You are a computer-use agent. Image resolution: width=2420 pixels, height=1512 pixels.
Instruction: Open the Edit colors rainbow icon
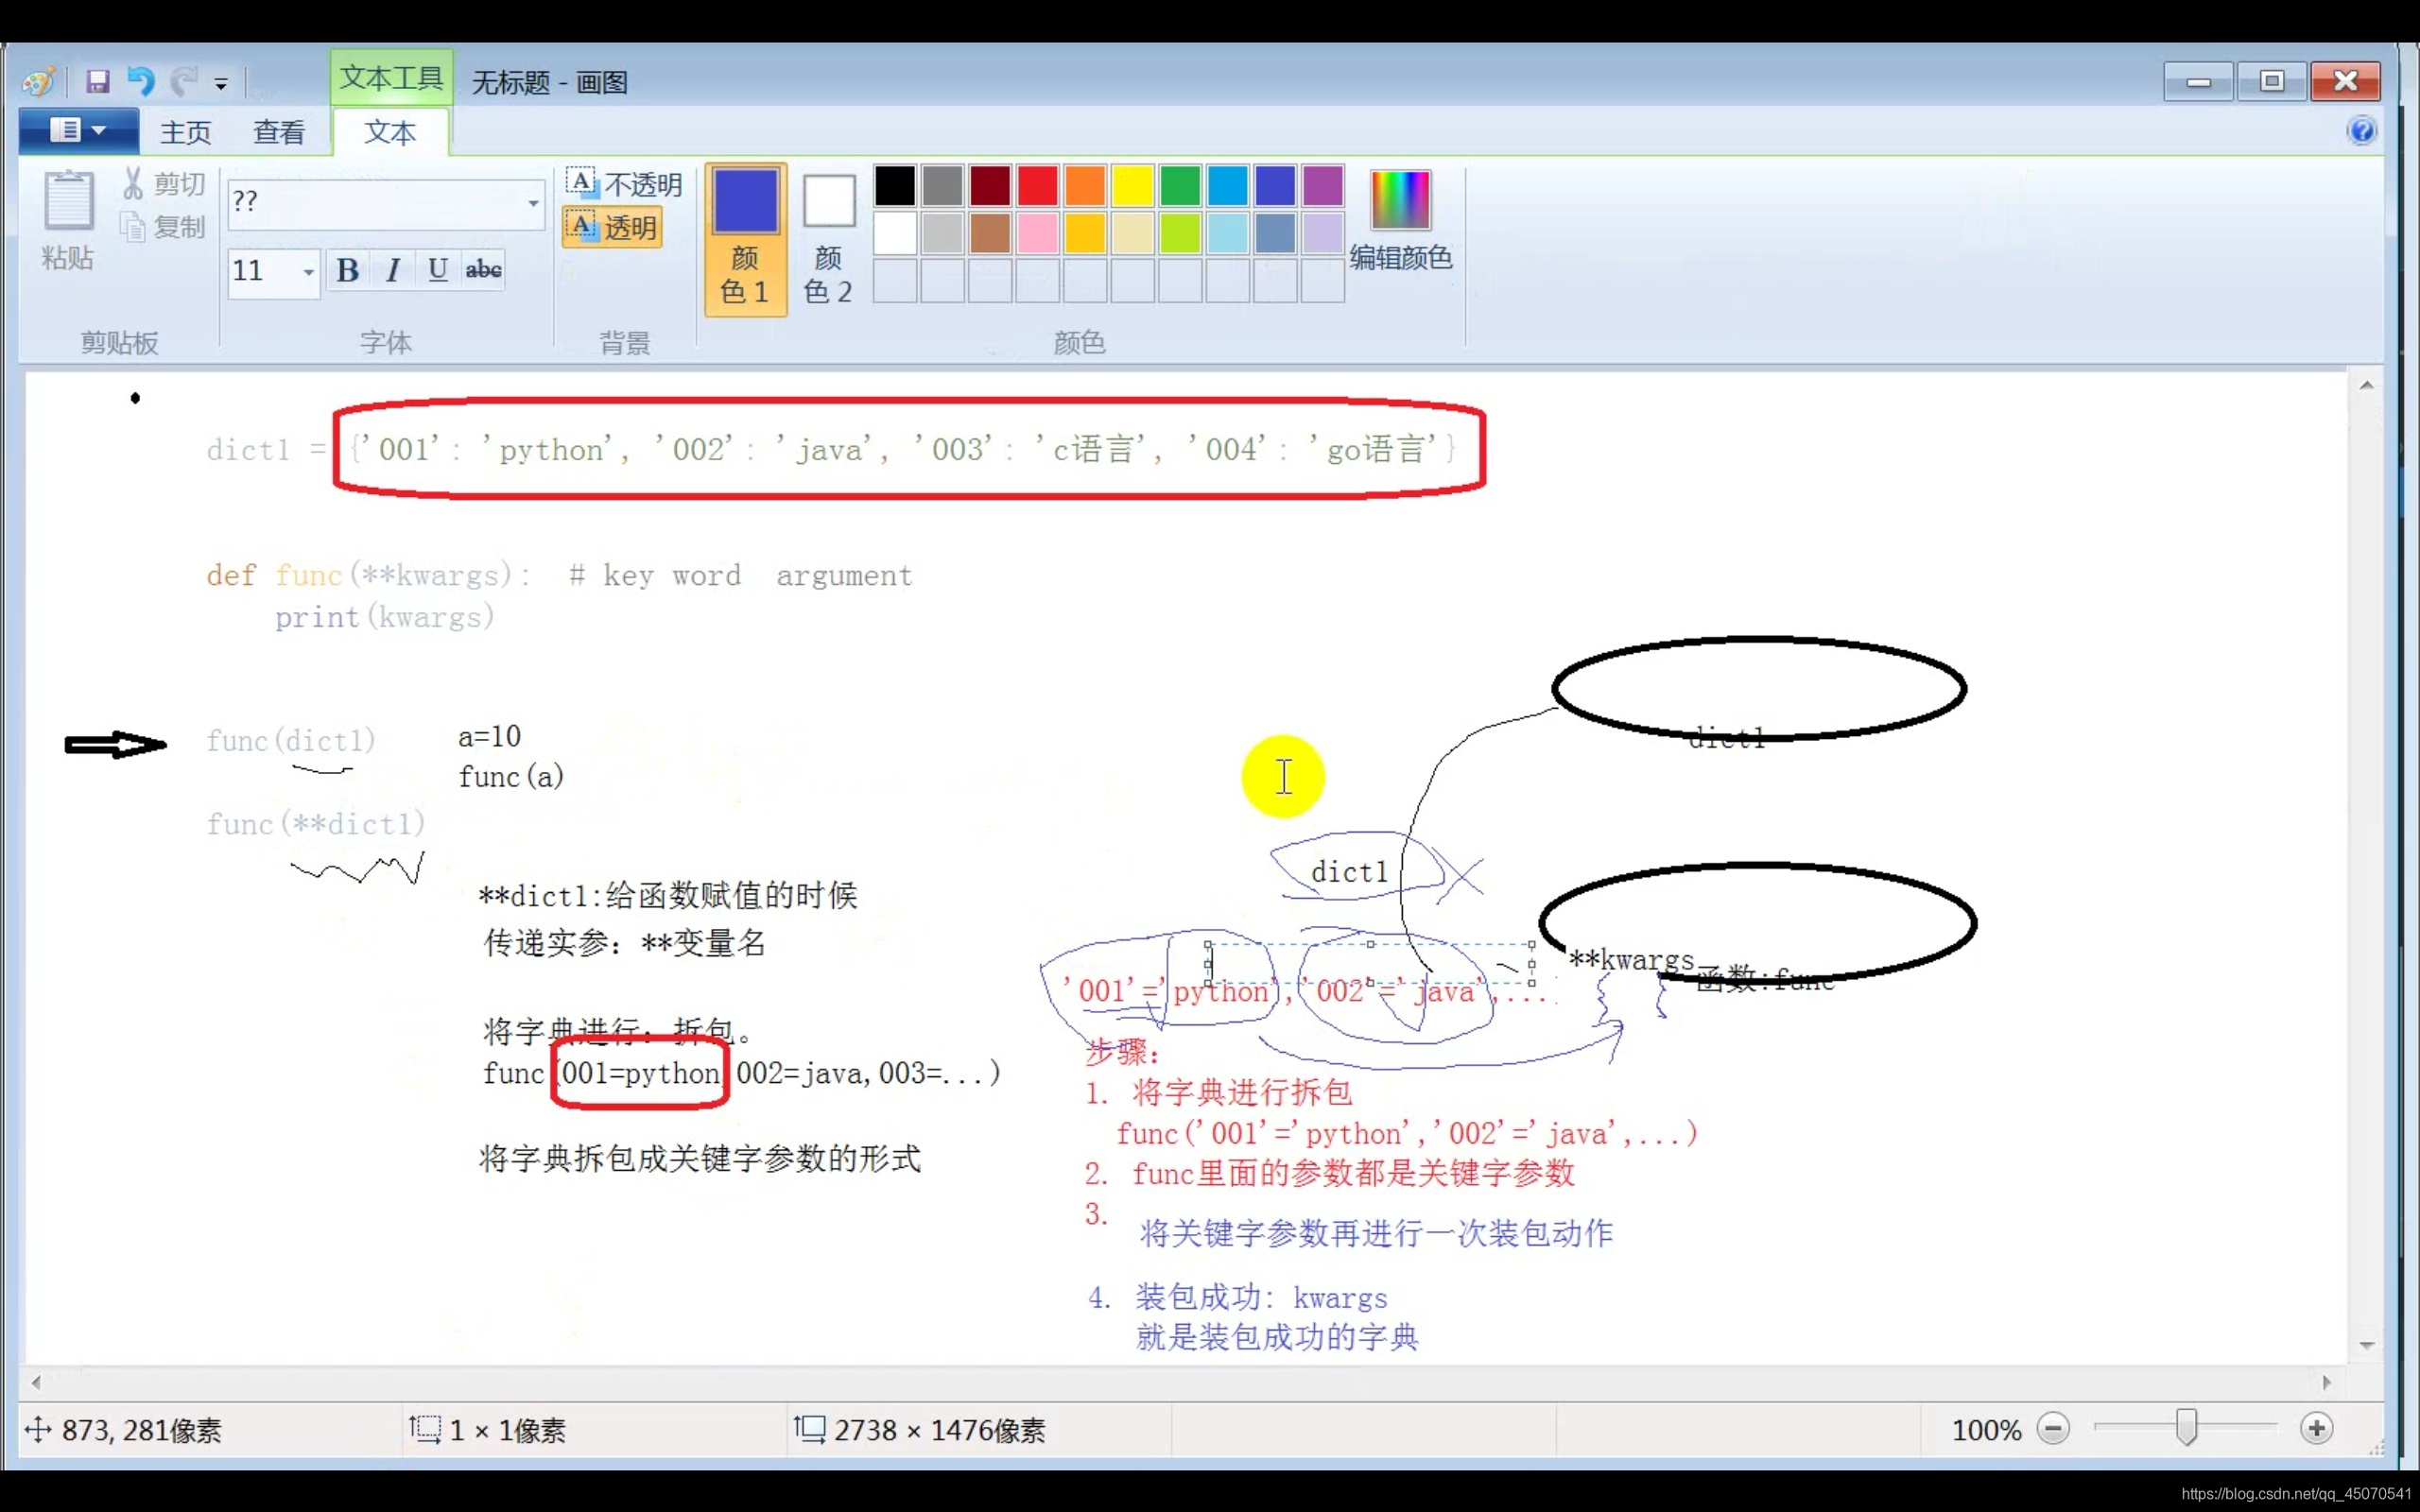1399,201
